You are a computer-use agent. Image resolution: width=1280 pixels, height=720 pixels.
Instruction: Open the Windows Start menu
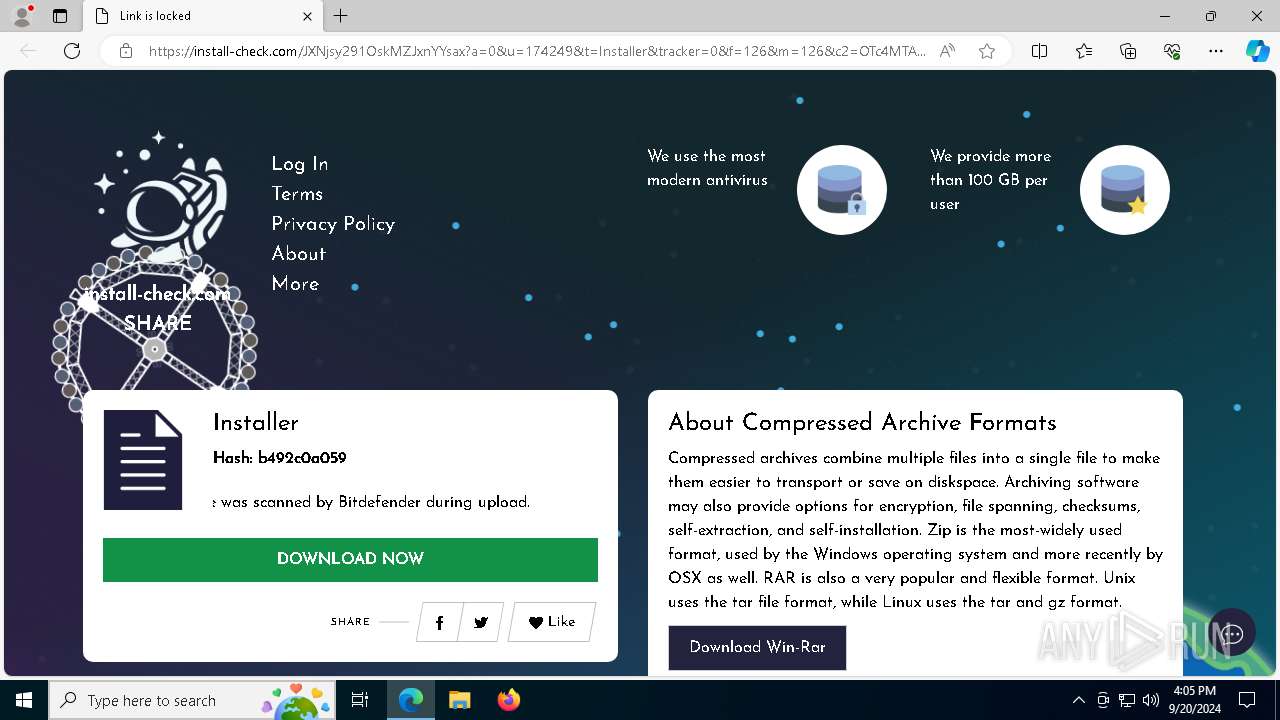tap(24, 700)
